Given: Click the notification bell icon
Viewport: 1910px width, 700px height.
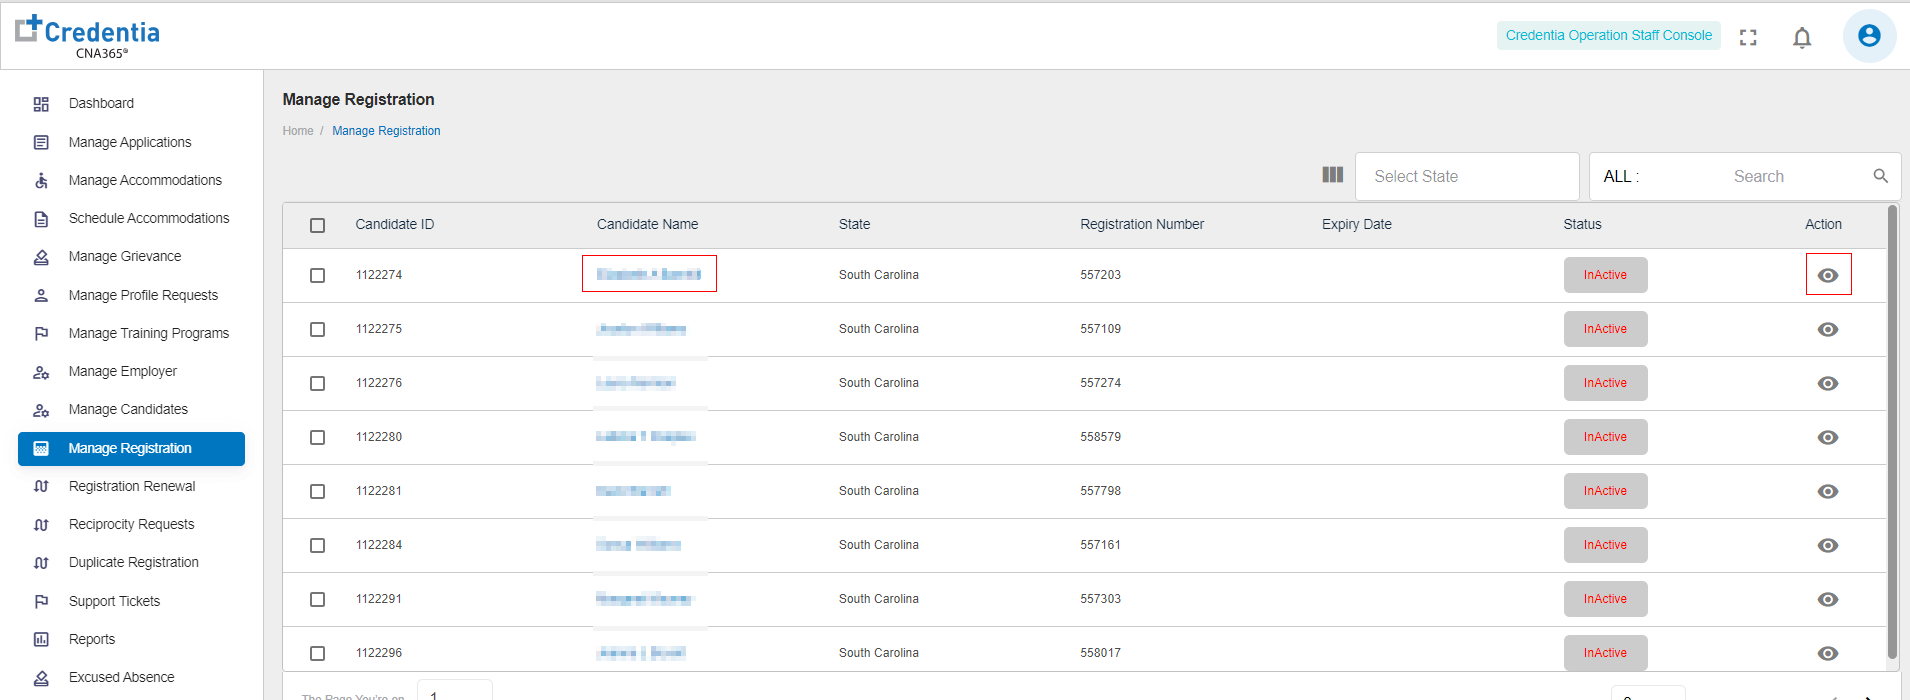Looking at the screenshot, I should coord(1802,38).
